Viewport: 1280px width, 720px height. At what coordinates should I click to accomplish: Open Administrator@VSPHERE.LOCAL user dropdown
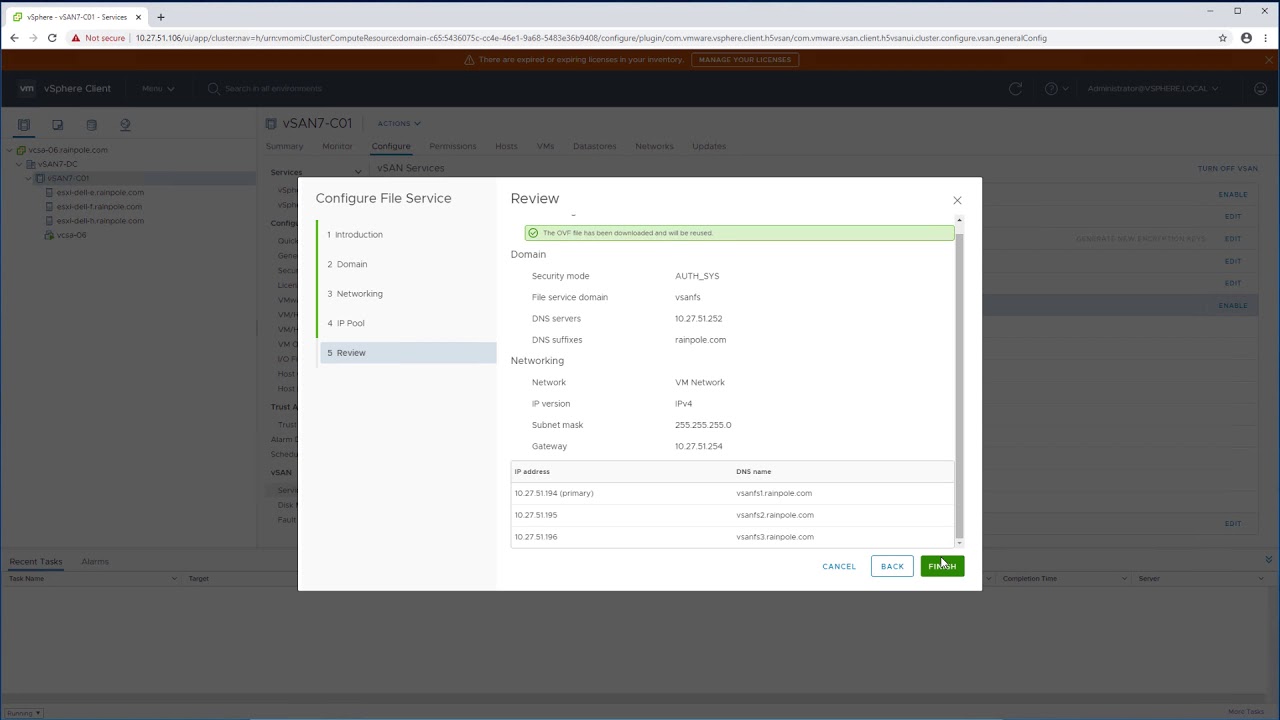pos(1152,88)
